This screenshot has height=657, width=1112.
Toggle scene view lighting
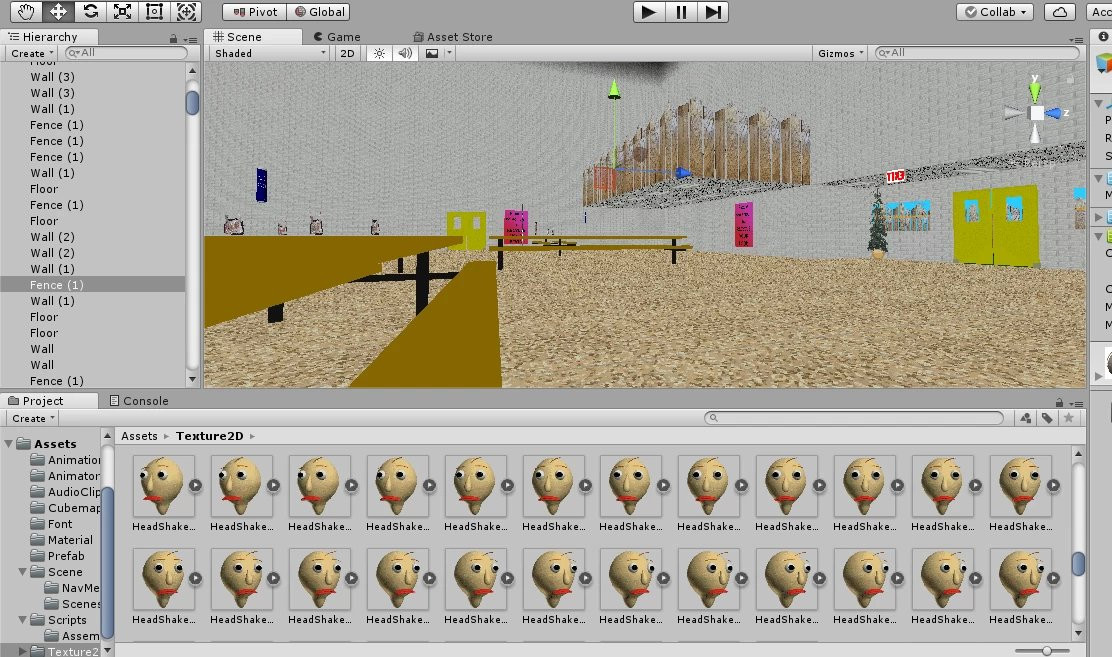[x=378, y=52]
